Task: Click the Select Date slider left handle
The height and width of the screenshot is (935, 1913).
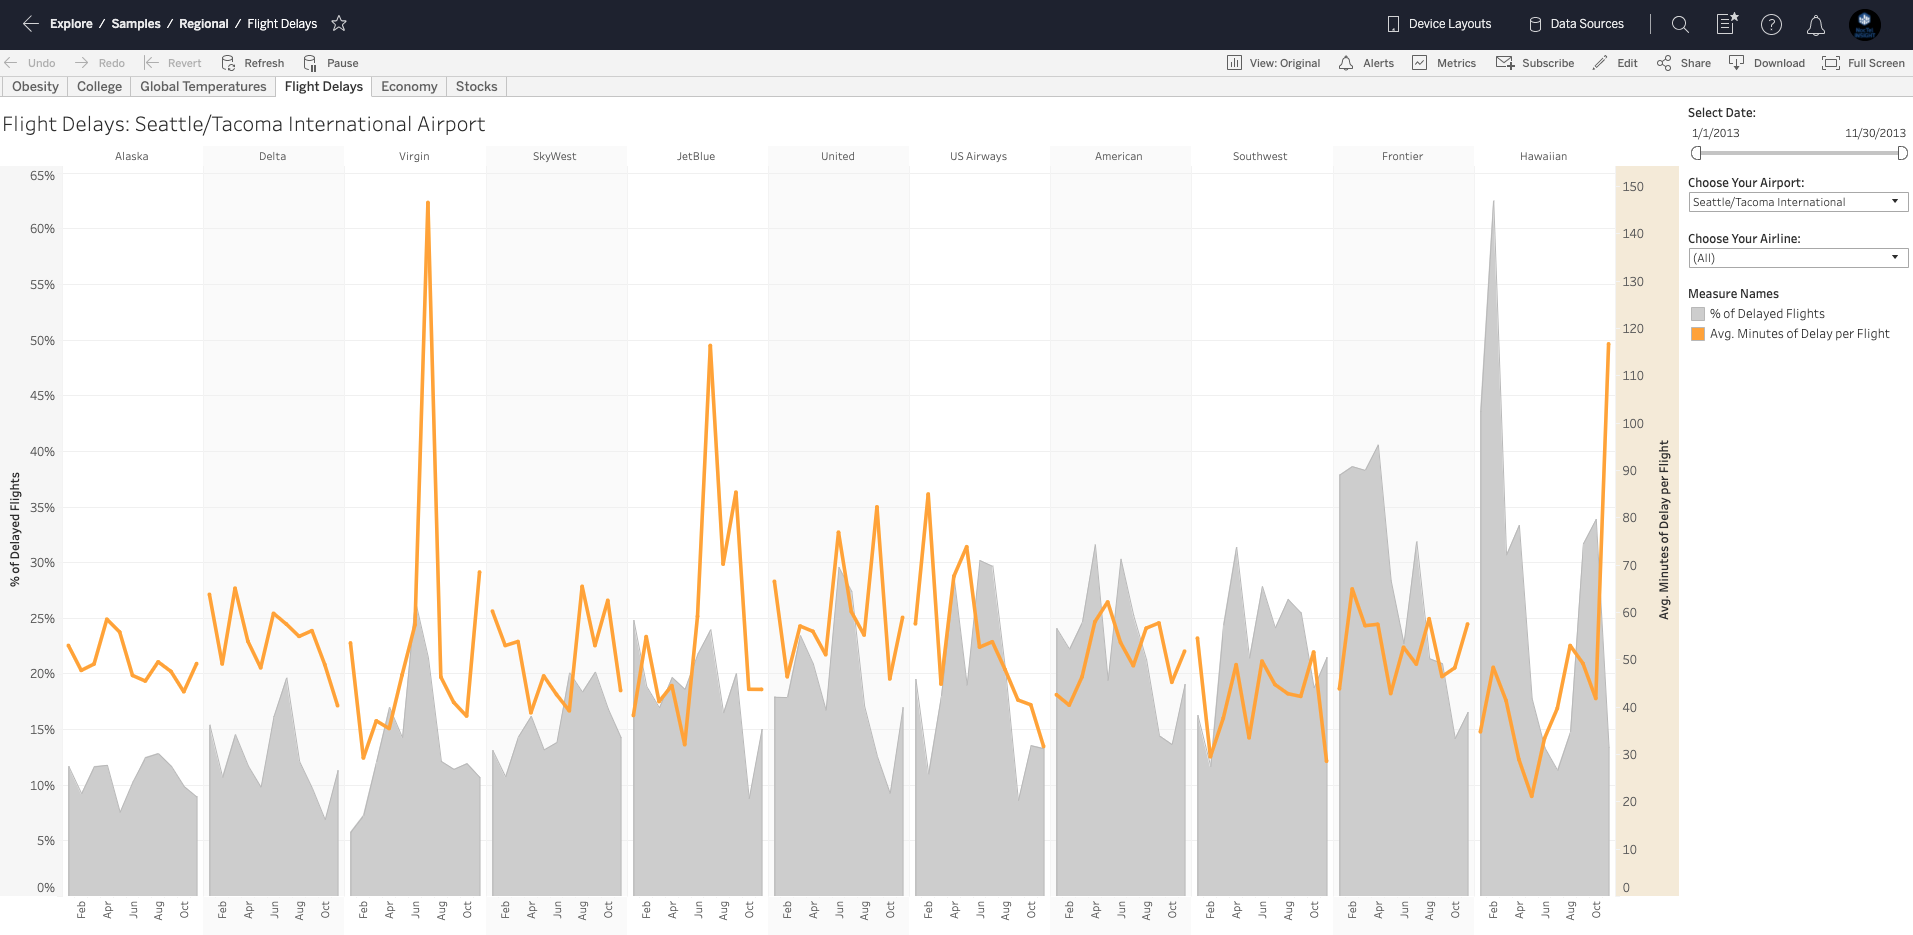Action: pyautogui.click(x=1696, y=153)
